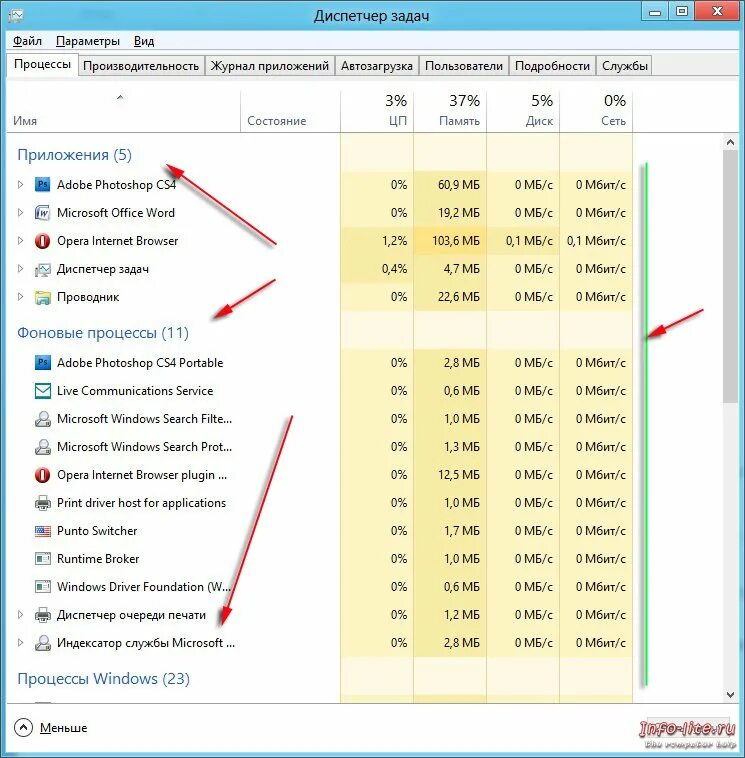Click the Диспетчер очереди печати printer icon
Screen dimensions: 745x758
point(43,615)
